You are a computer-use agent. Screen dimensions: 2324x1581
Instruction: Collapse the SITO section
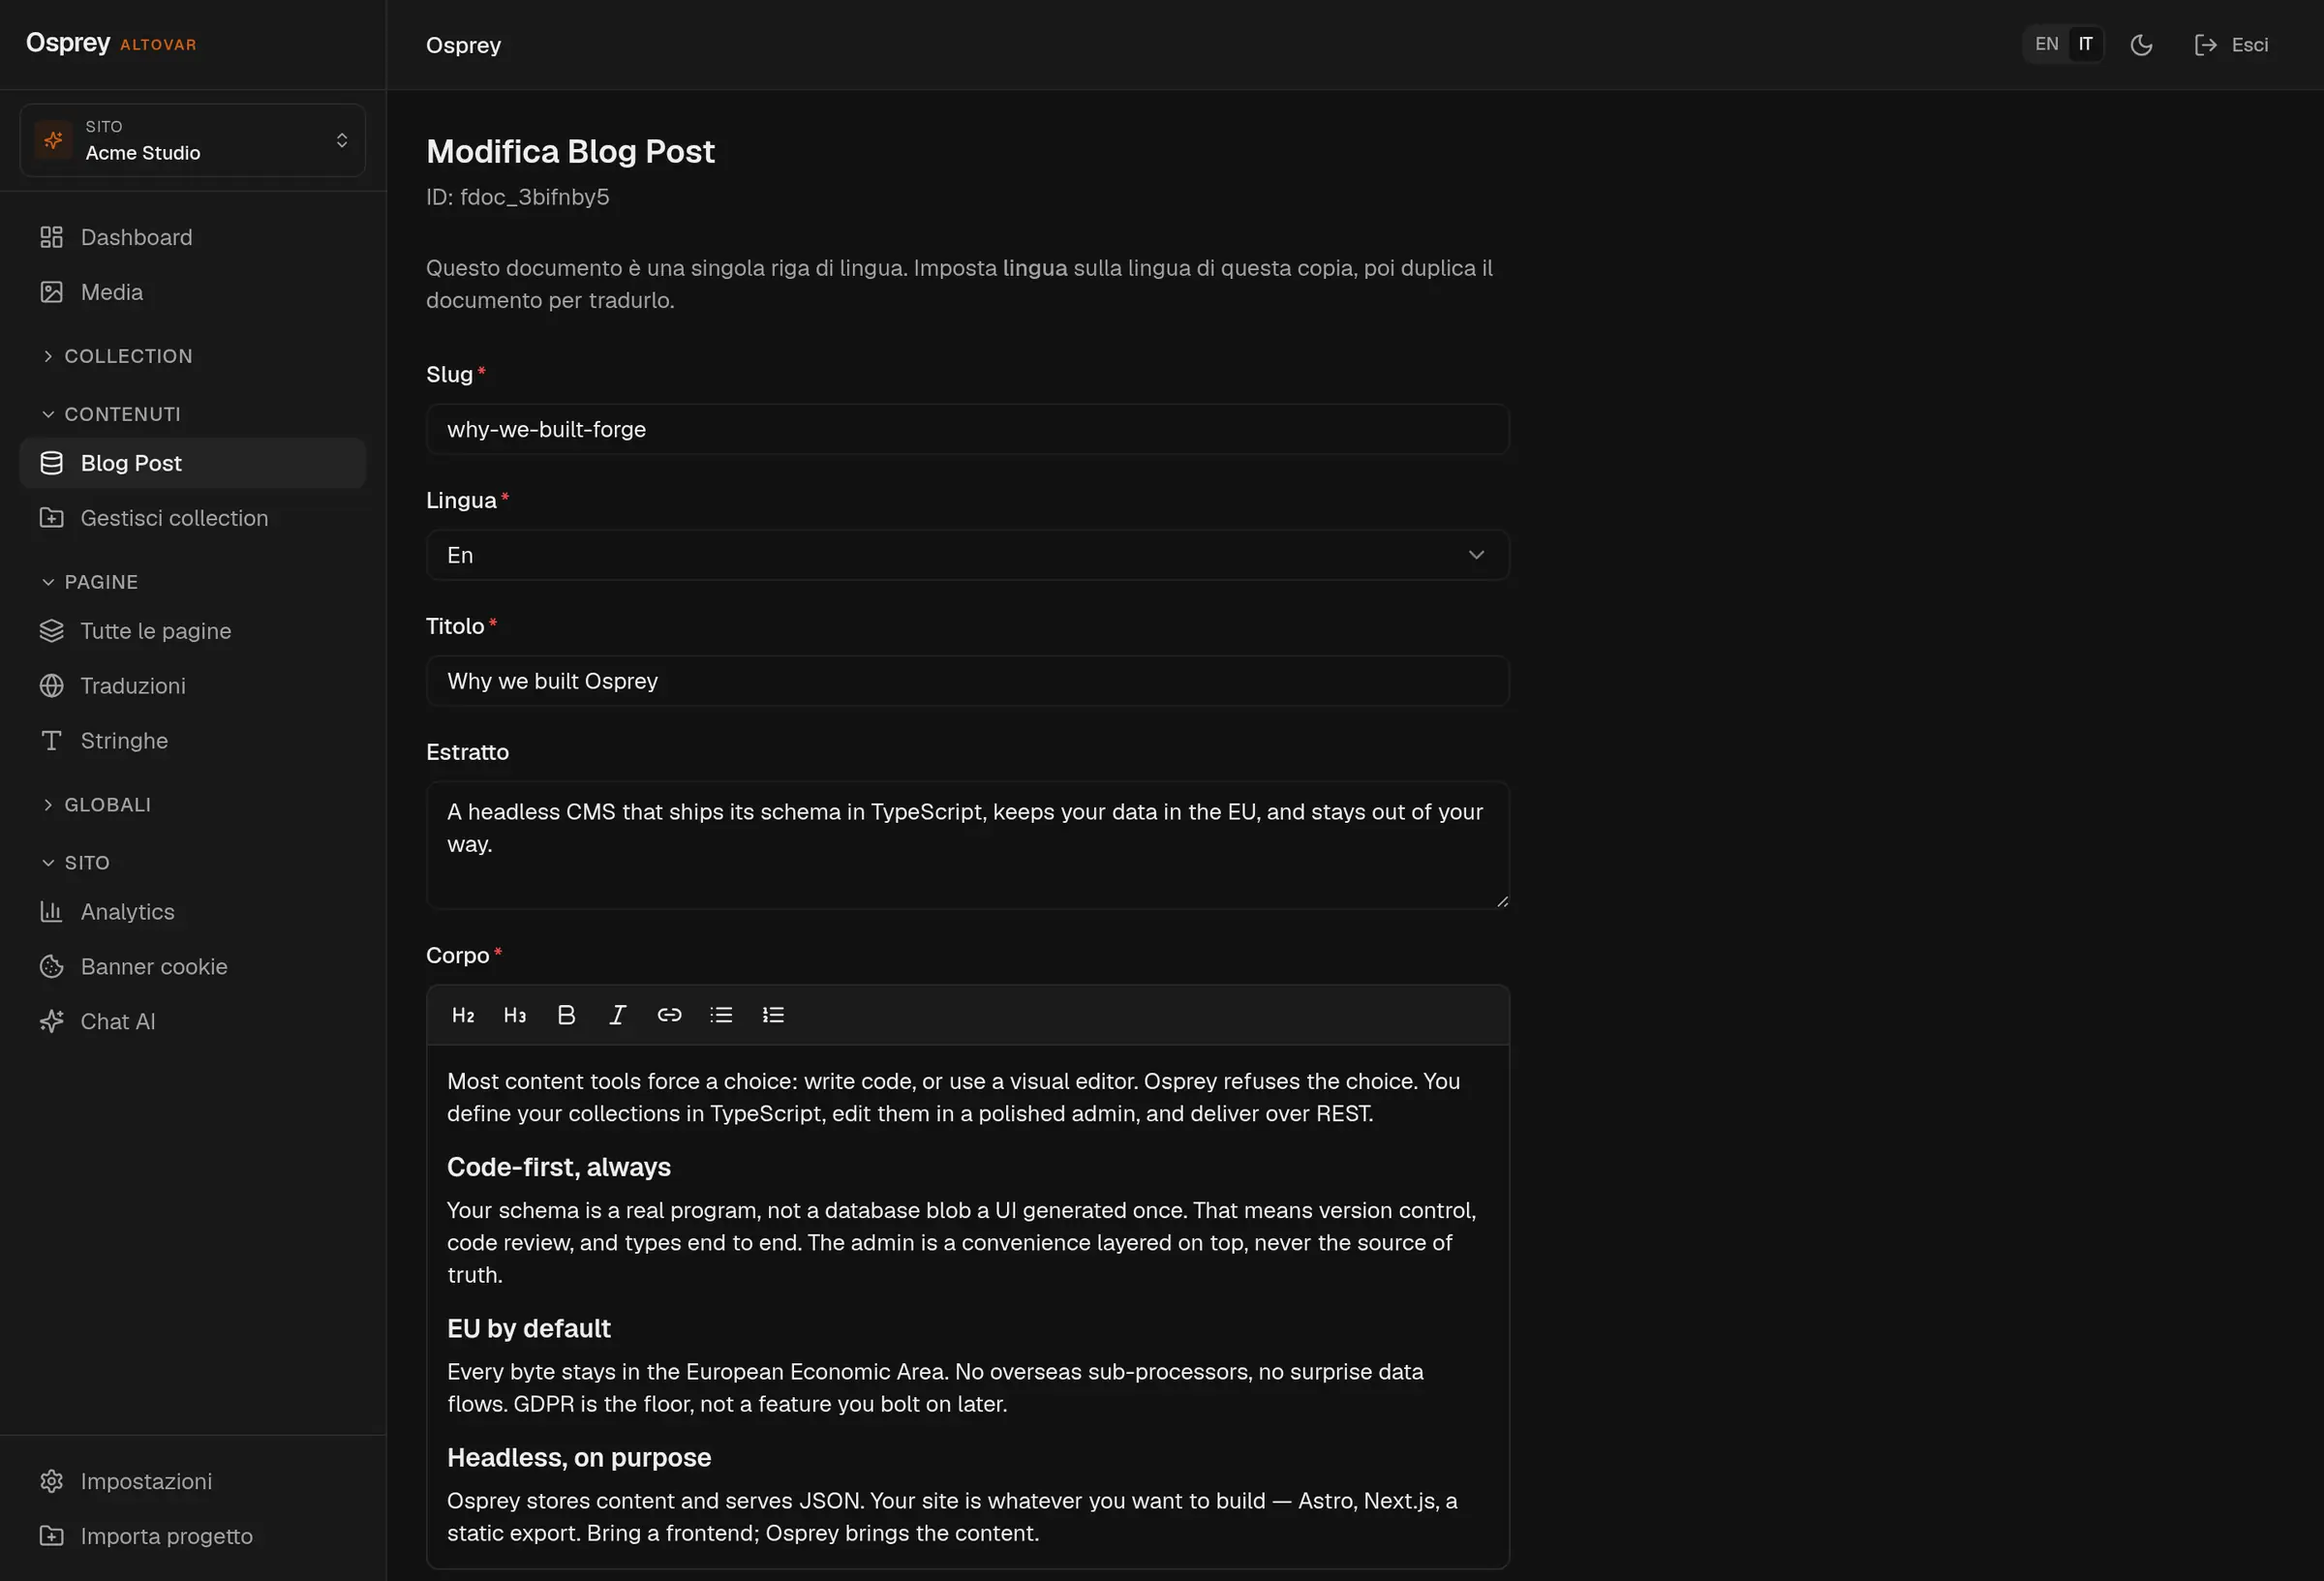point(76,863)
